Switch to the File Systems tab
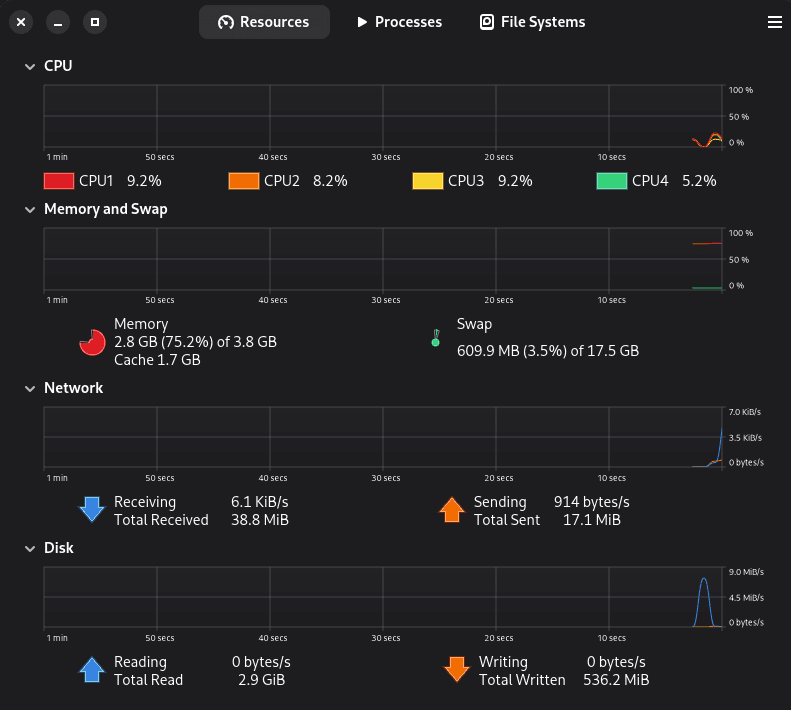The height and width of the screenshot is (710, 791). coord(532,22)
